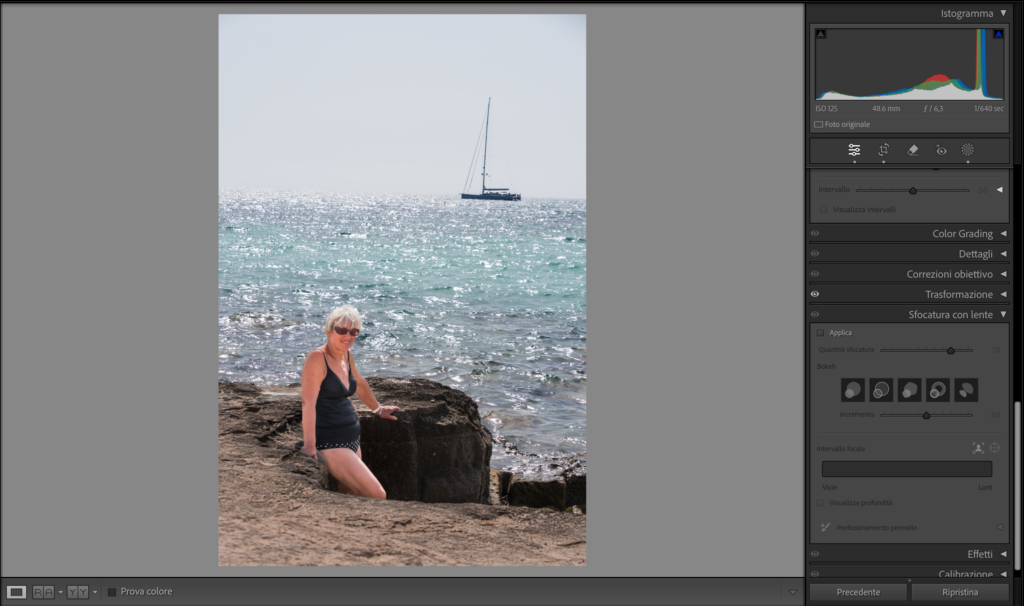Screen dimensions: 1024x606
Task: Select the Crop tool in the tool strip
Action: point(884,150)
